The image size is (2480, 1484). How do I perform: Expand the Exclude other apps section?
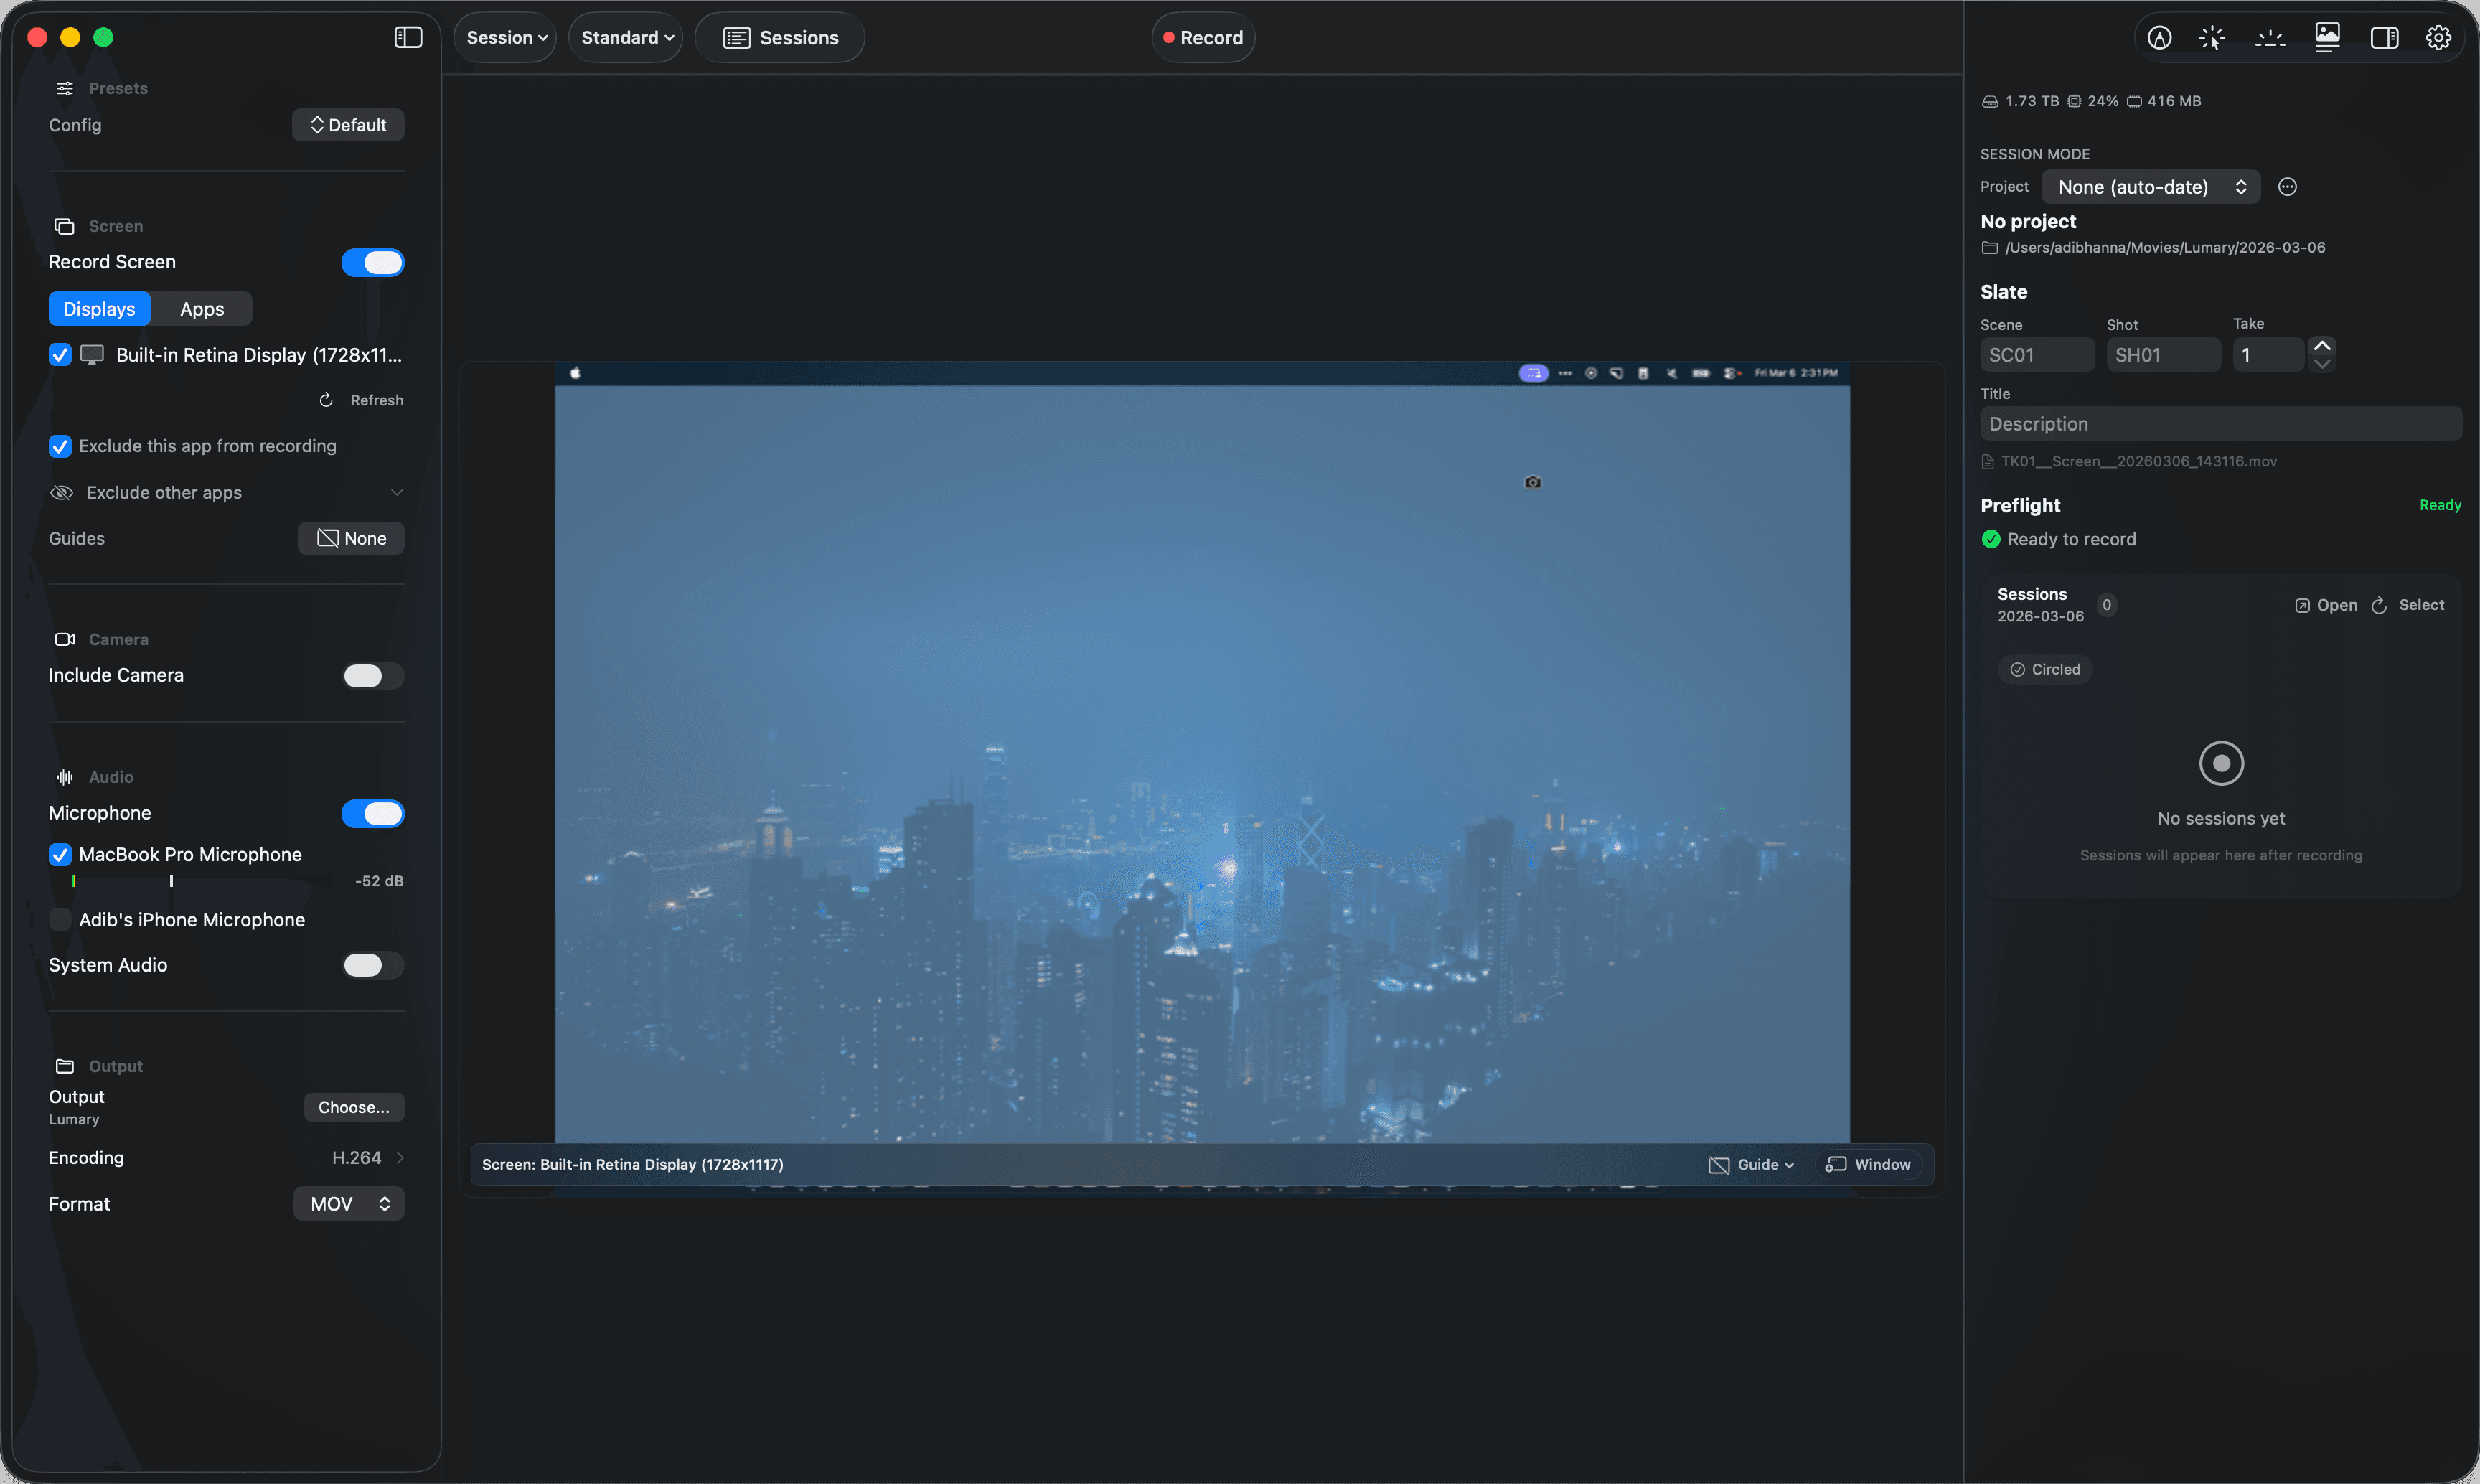point(397,492)
